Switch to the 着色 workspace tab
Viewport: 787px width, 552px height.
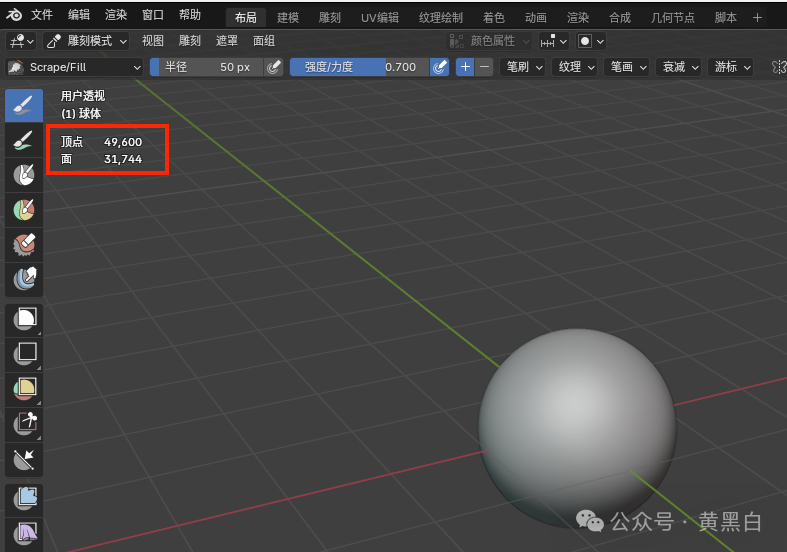click(493, 18)
